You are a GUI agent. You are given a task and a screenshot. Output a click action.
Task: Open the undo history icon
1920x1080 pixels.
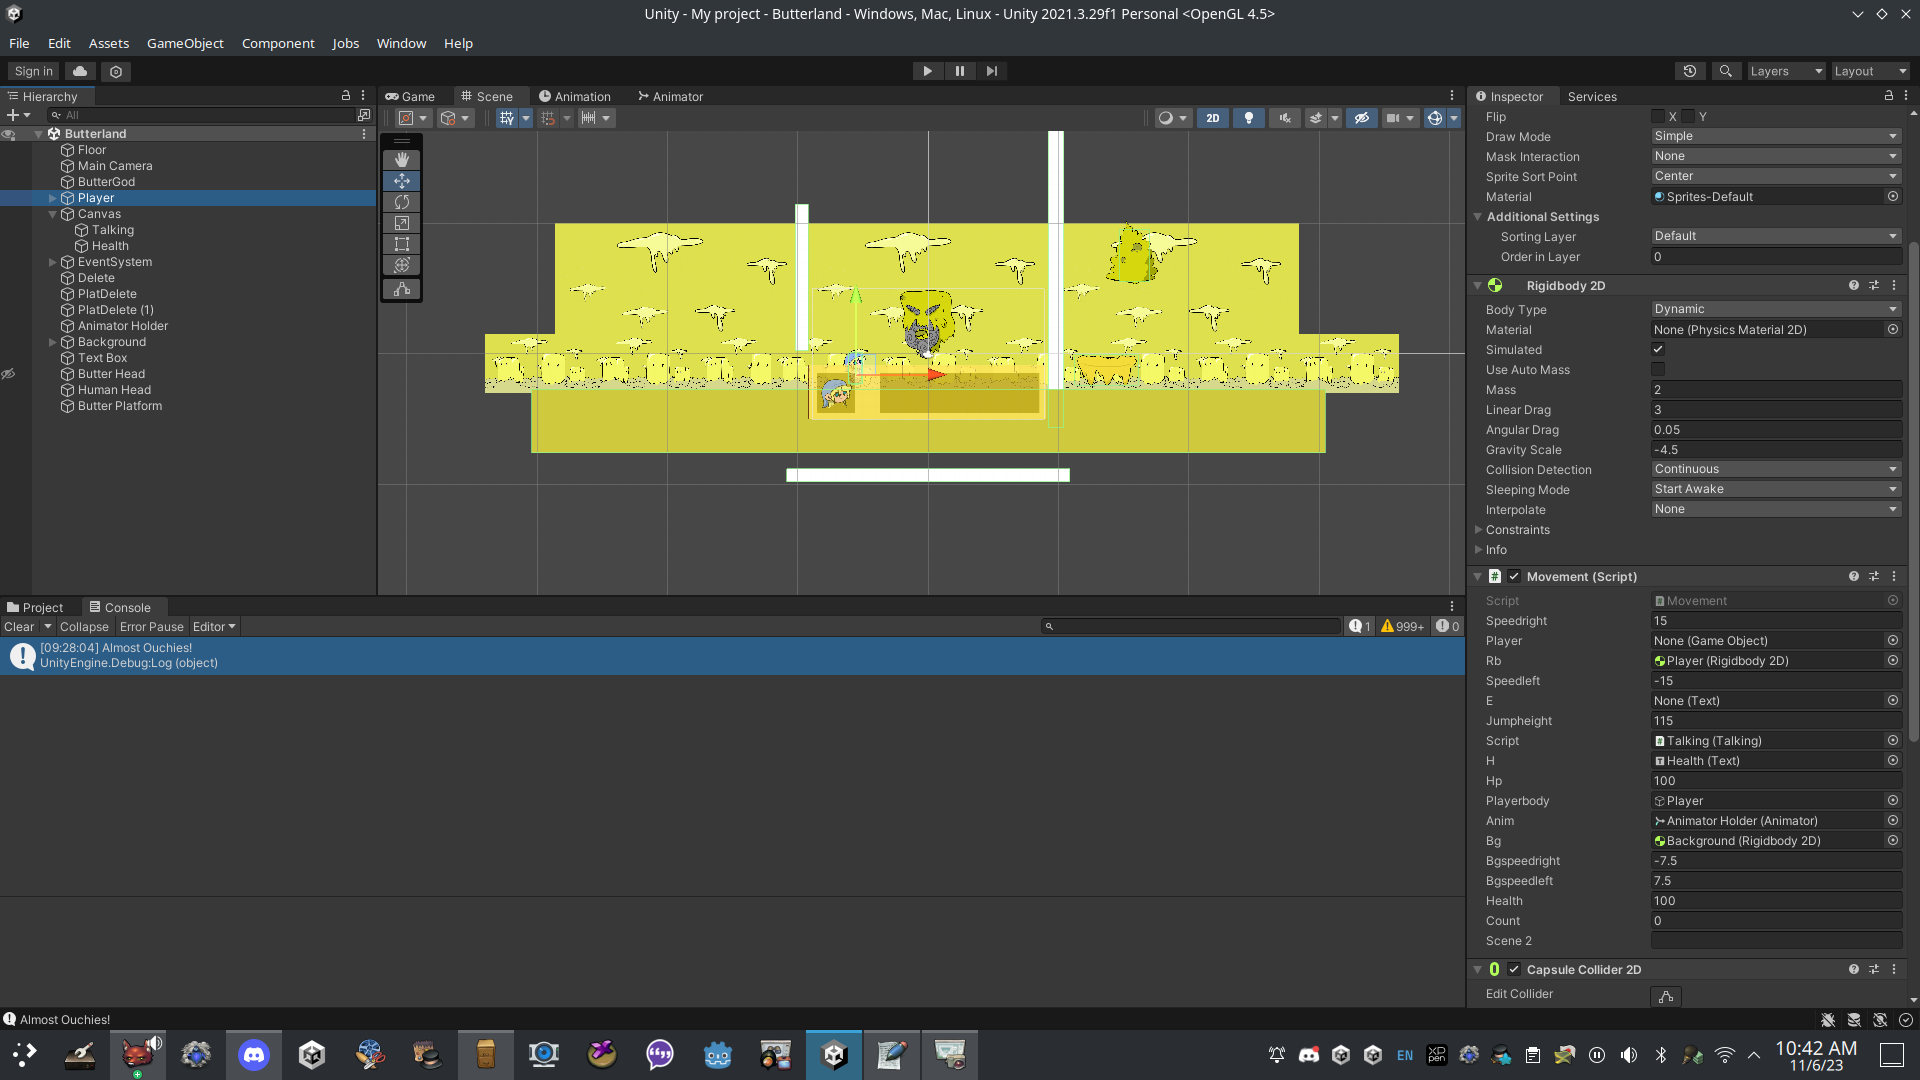1689,71
